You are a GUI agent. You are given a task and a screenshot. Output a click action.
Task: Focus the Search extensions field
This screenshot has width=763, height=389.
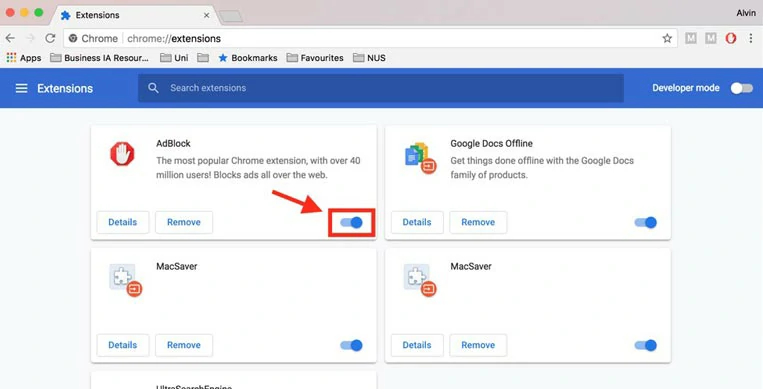point(381,88)
